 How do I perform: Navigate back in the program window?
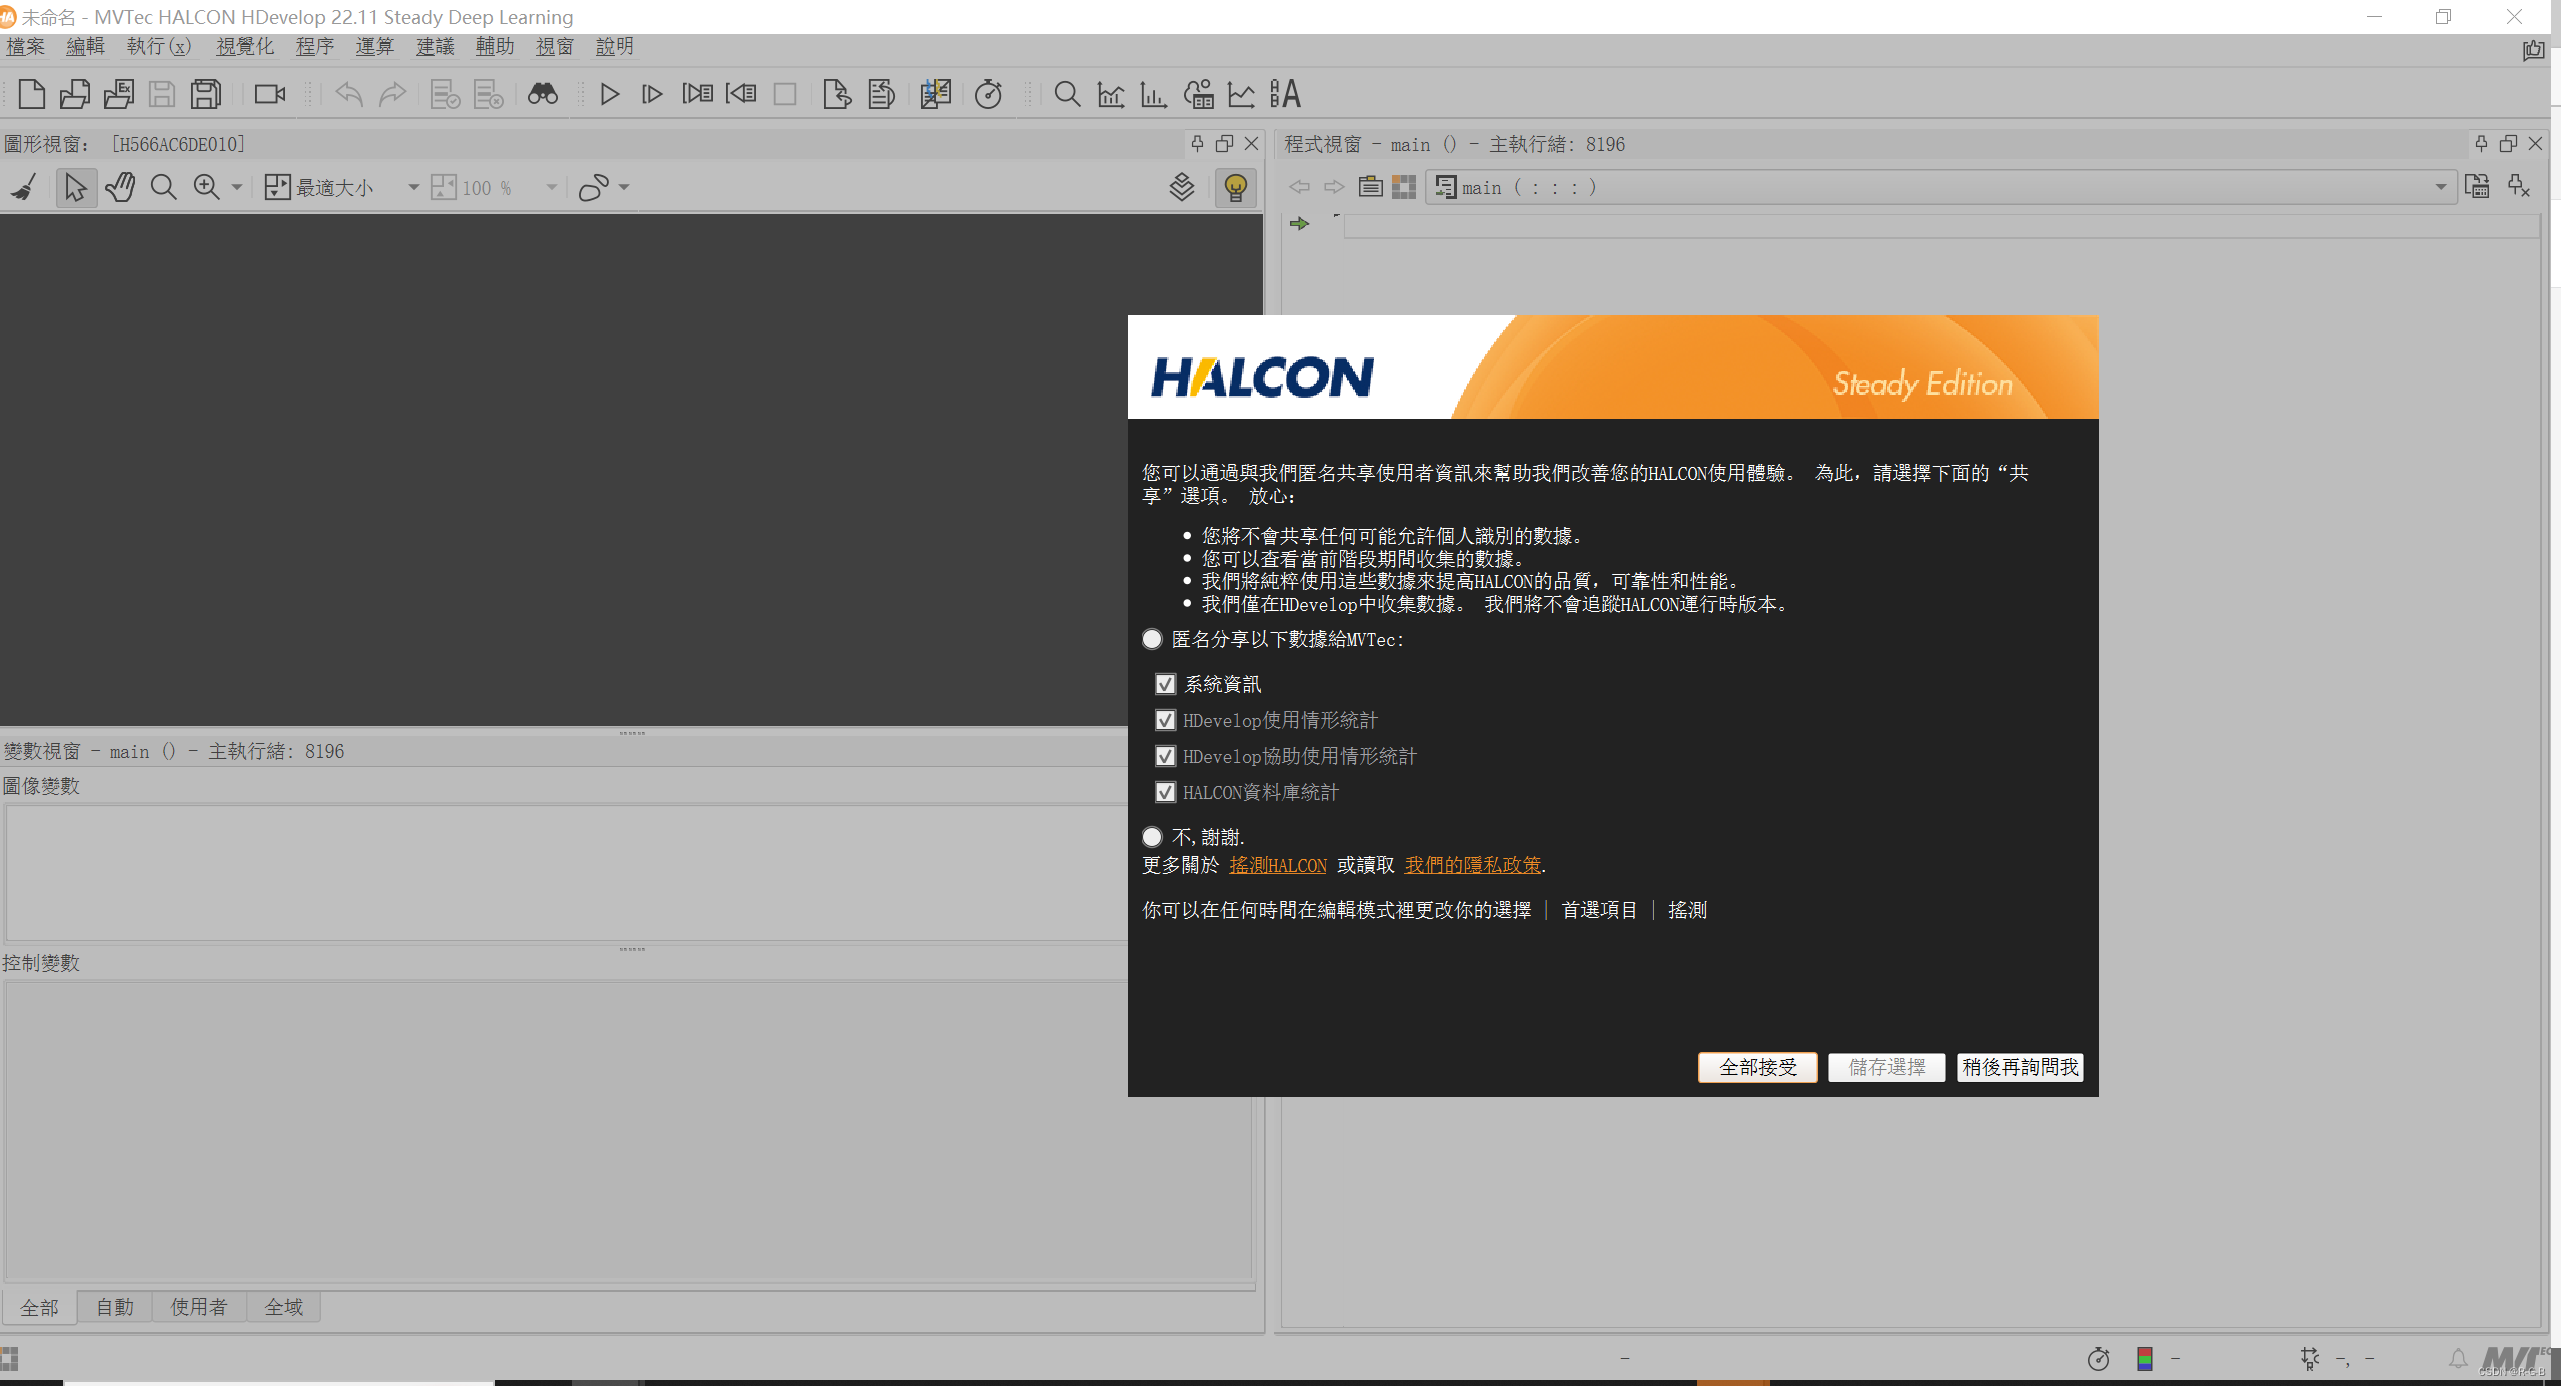tap(1299, 187)
